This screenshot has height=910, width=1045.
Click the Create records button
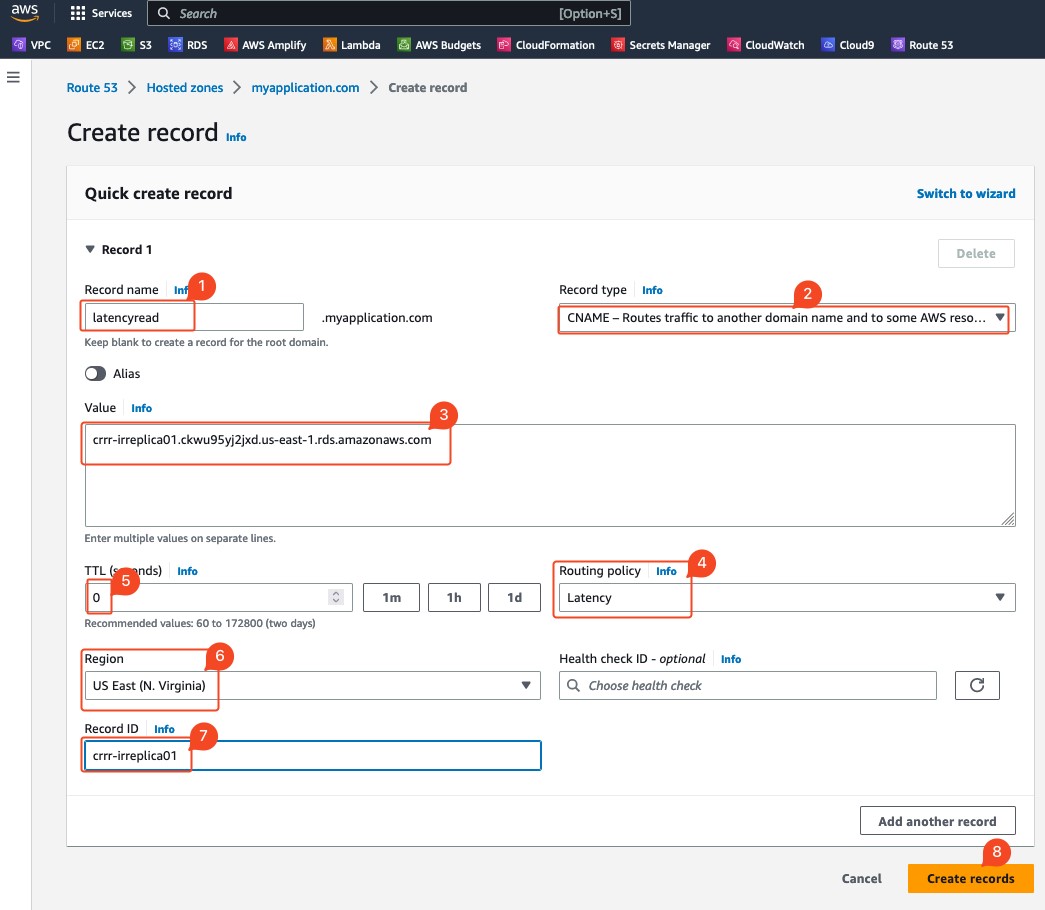pyautogui.click(x=970, y=879)
